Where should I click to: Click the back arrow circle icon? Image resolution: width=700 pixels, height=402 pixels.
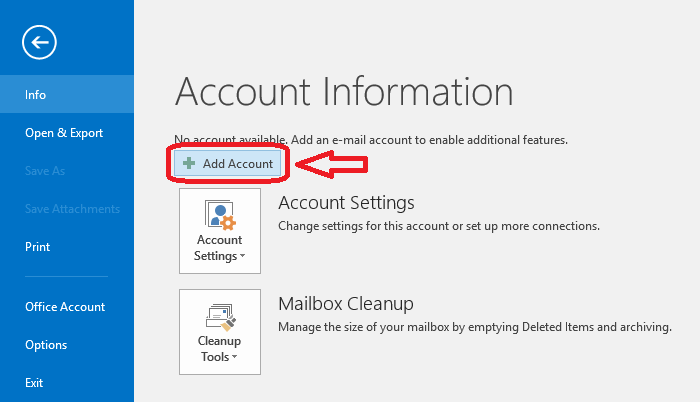(39, 42)
